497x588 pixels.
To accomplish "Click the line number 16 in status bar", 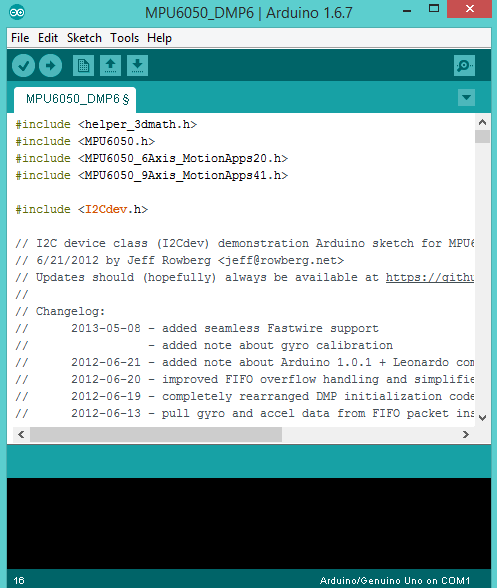I will [19, 580].
